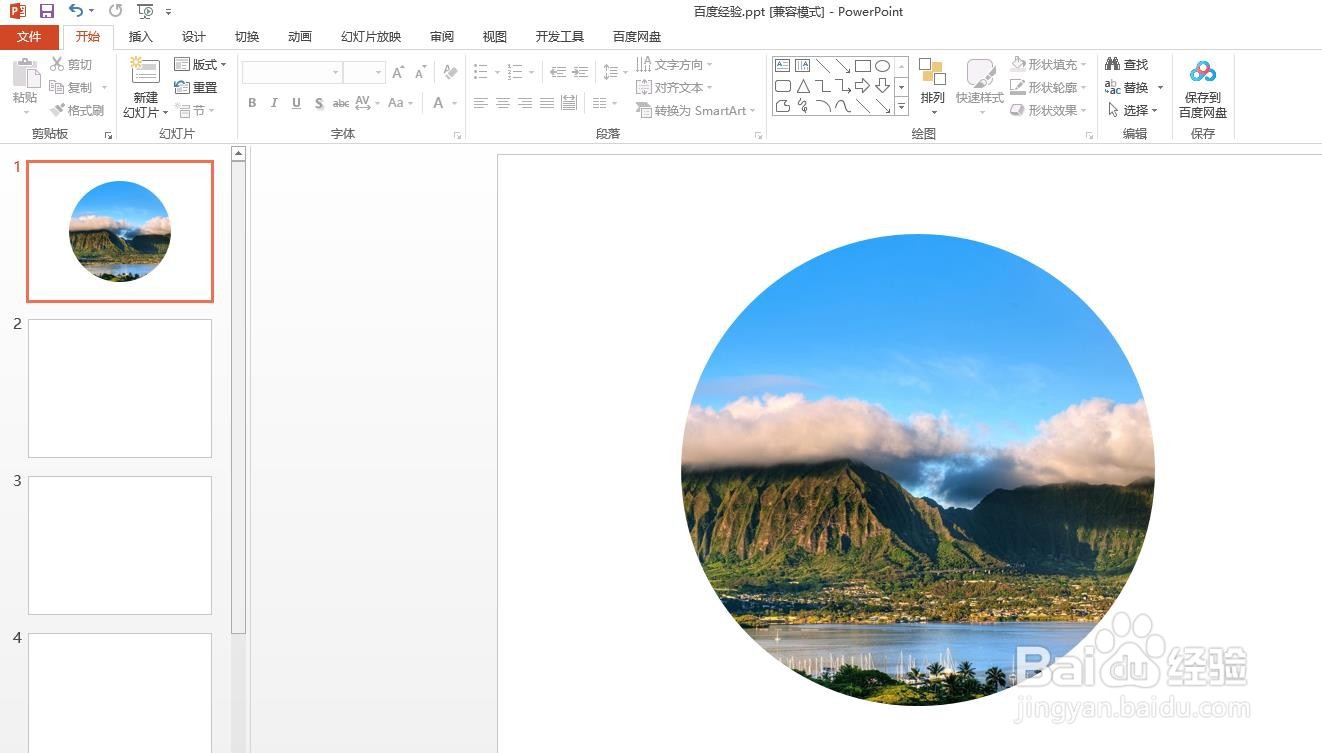Align text left
The image size is (1322, 753).
click(x=481, y=103)
